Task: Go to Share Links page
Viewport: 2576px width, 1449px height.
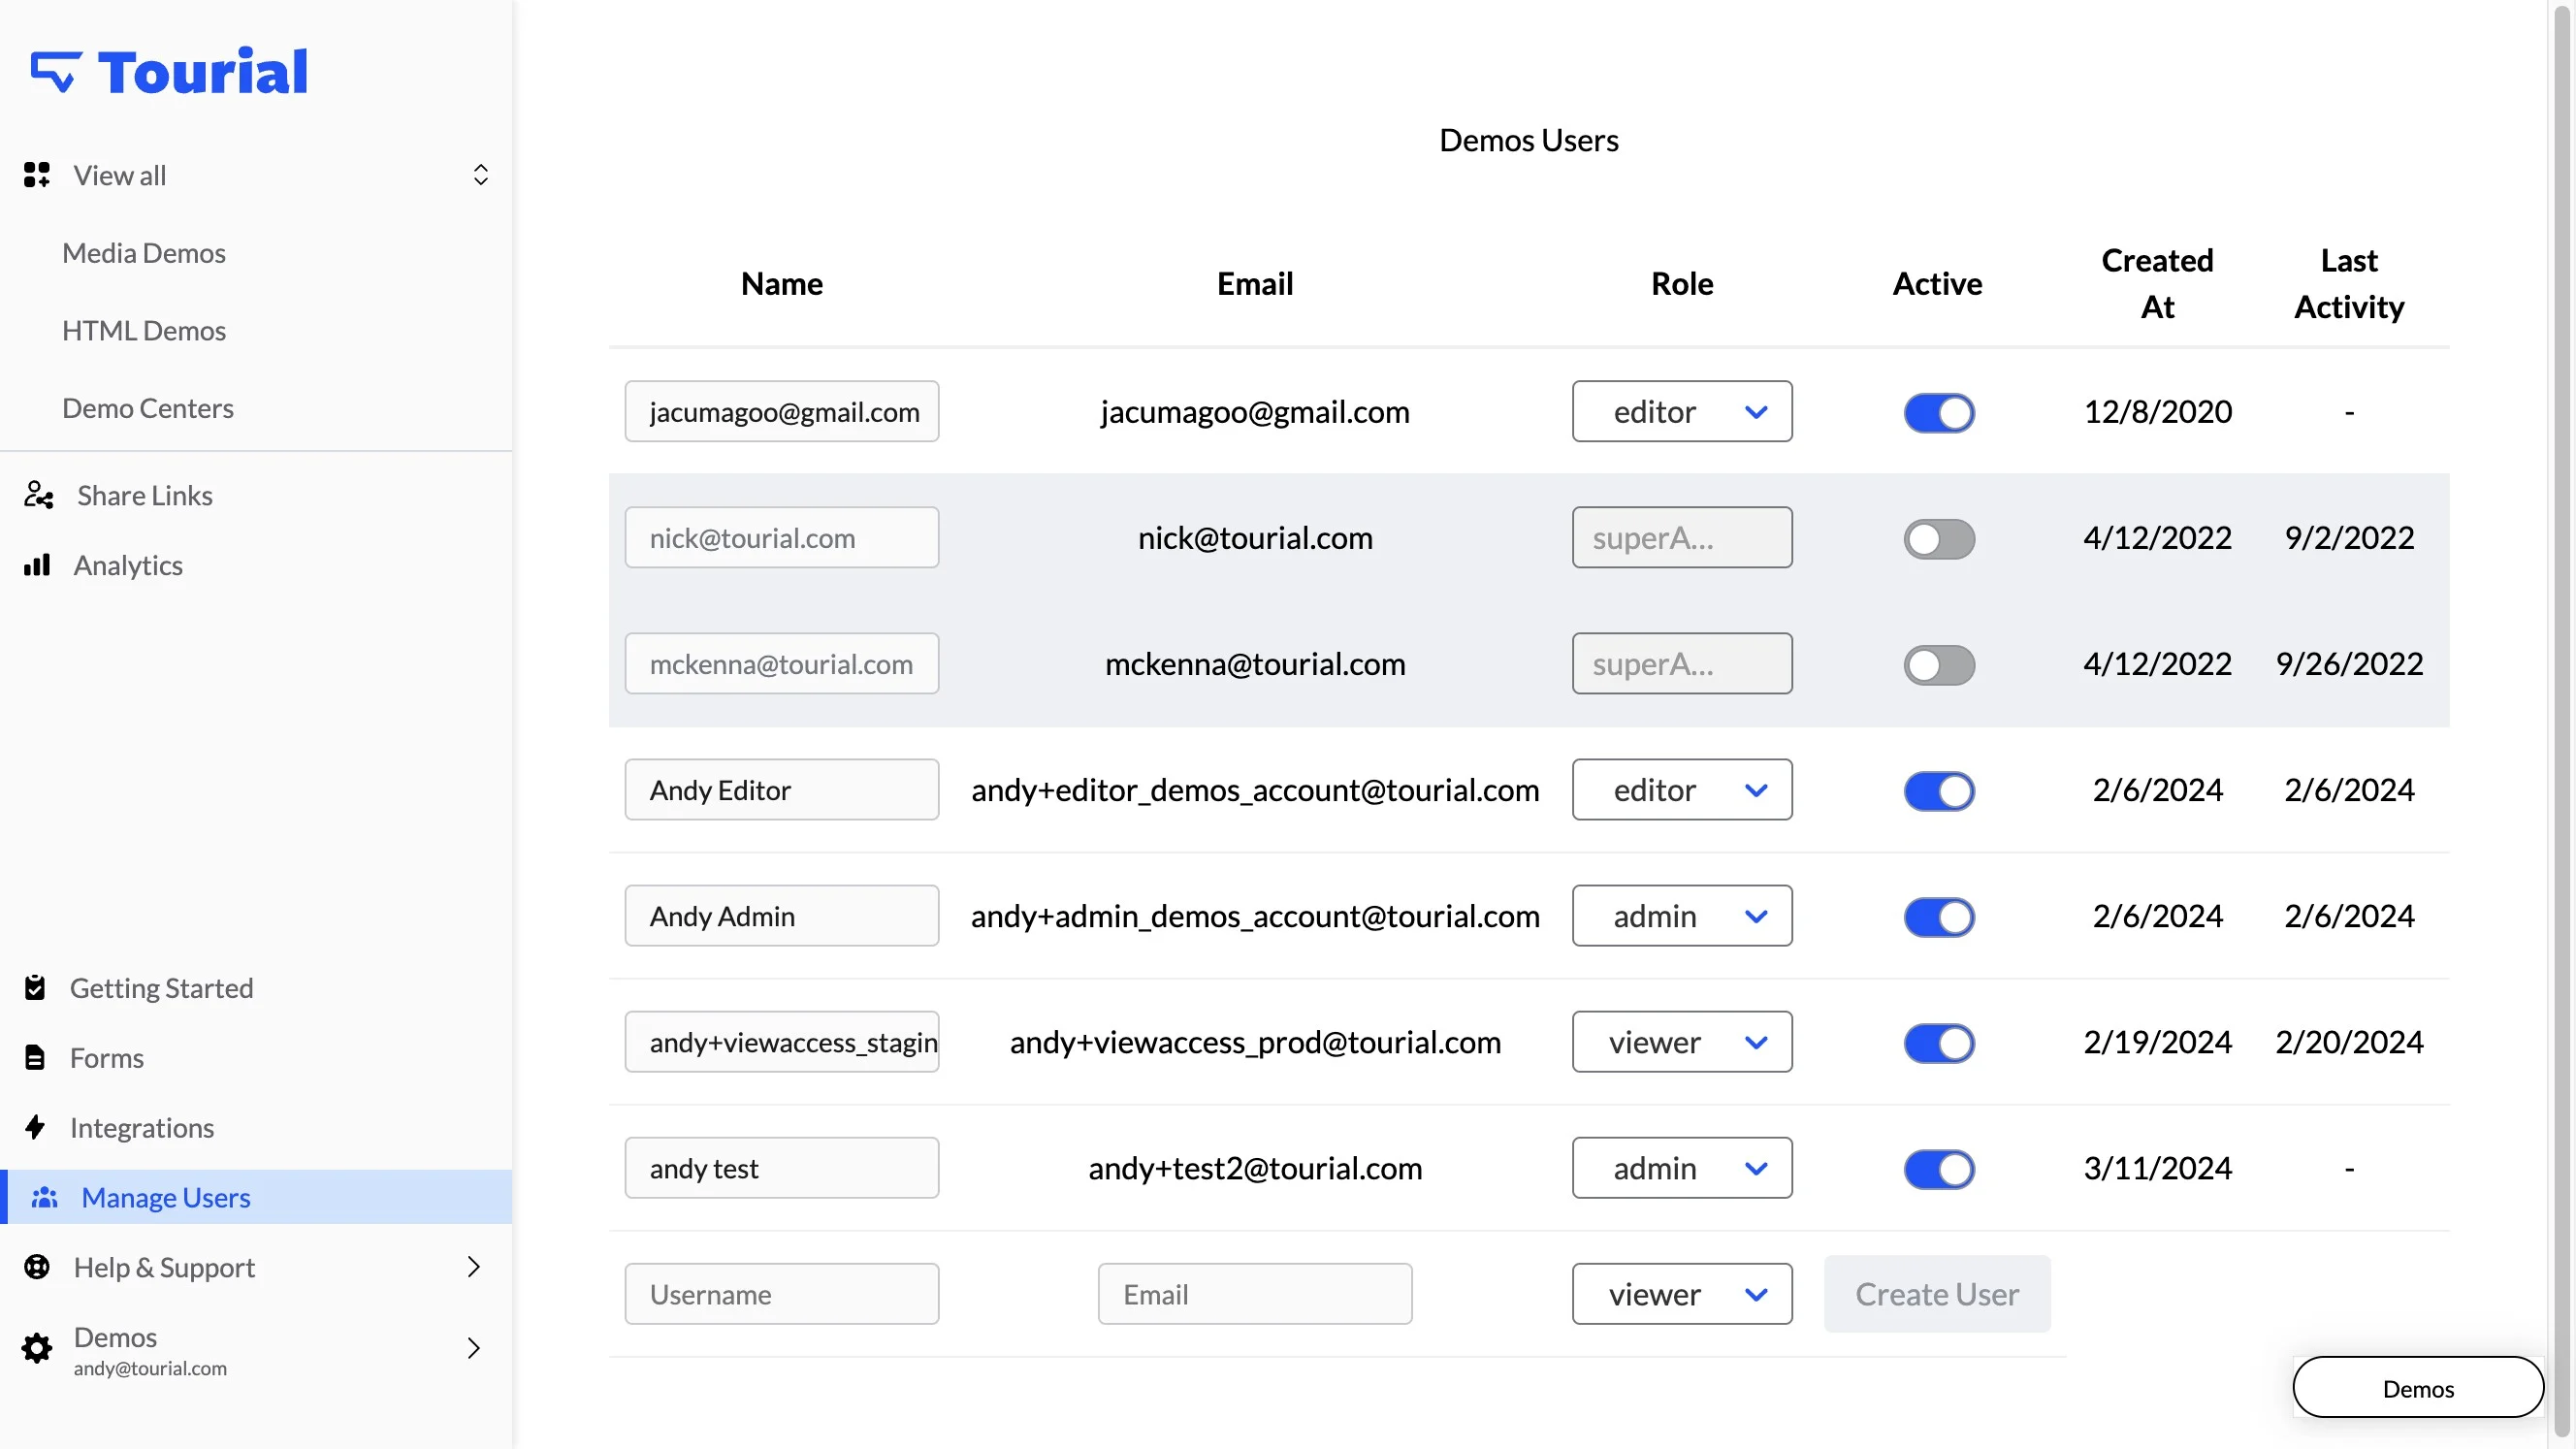Action: point(145,495)
